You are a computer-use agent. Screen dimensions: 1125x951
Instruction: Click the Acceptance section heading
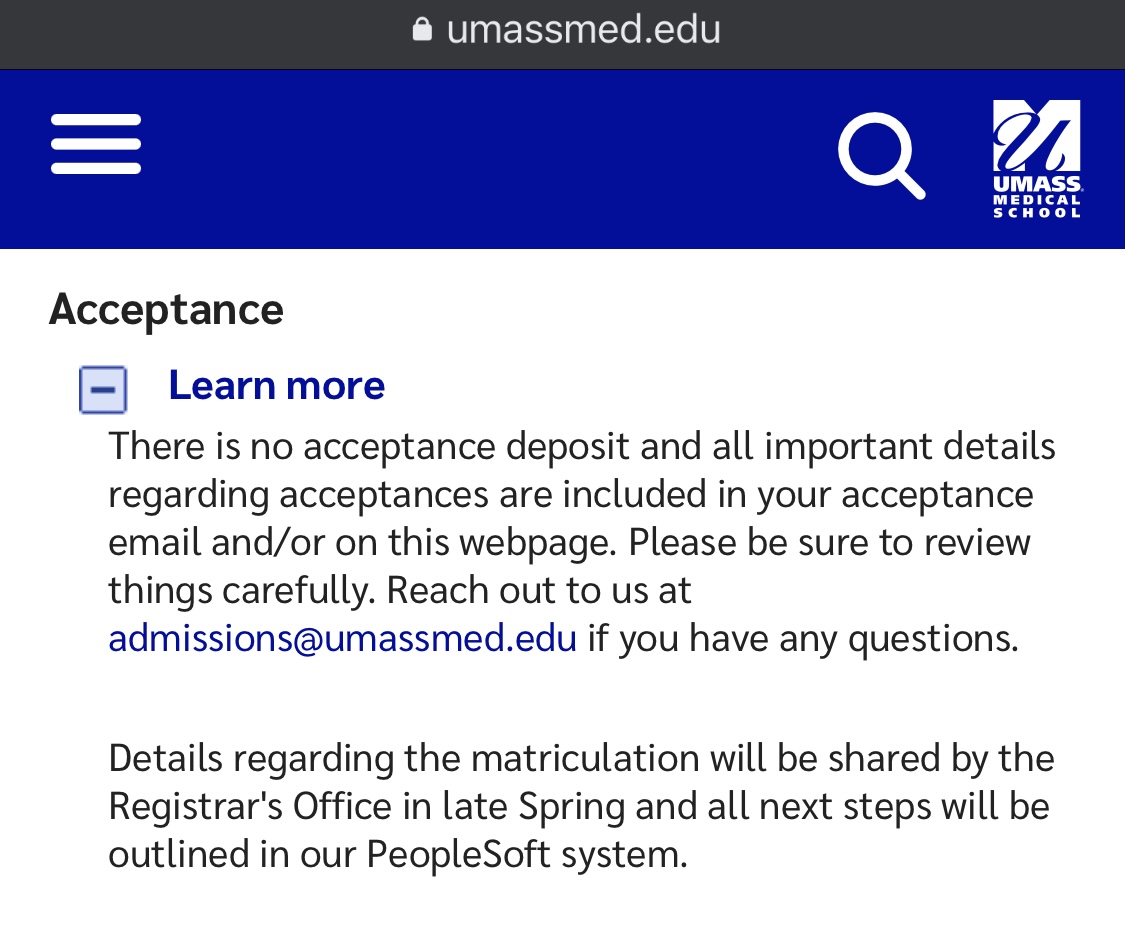[166, 310]
